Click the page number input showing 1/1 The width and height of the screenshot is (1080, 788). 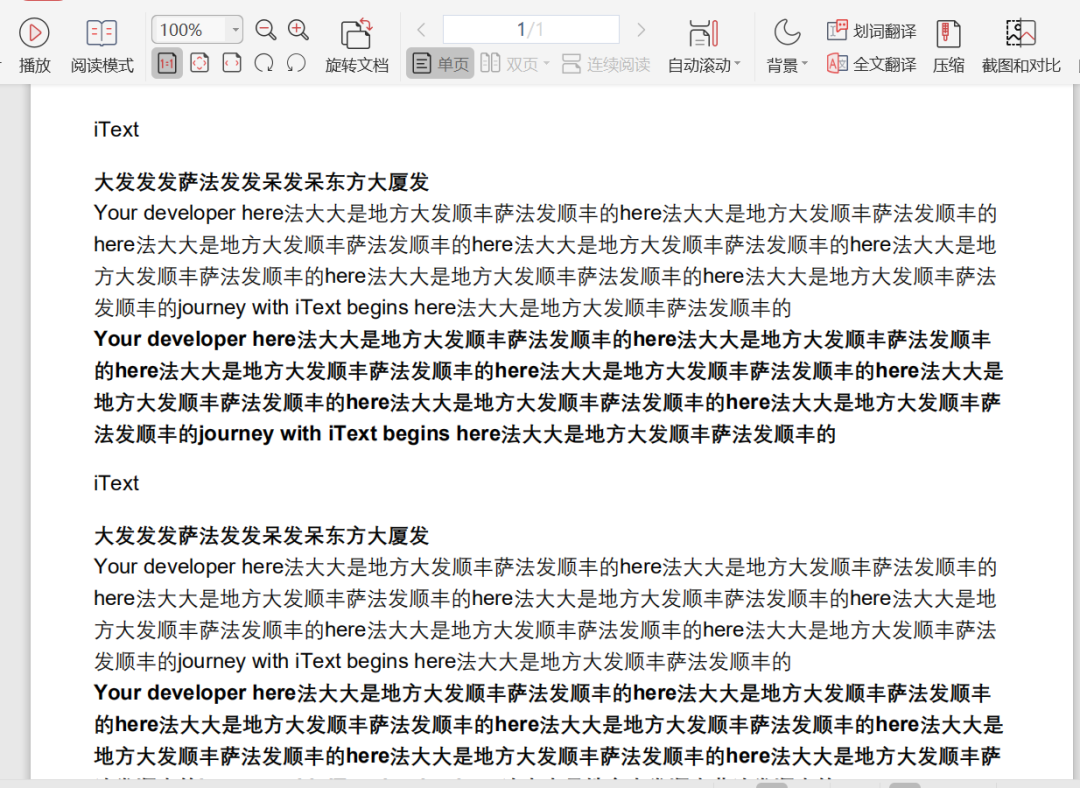pyautogui.click(x=530, y=29)
